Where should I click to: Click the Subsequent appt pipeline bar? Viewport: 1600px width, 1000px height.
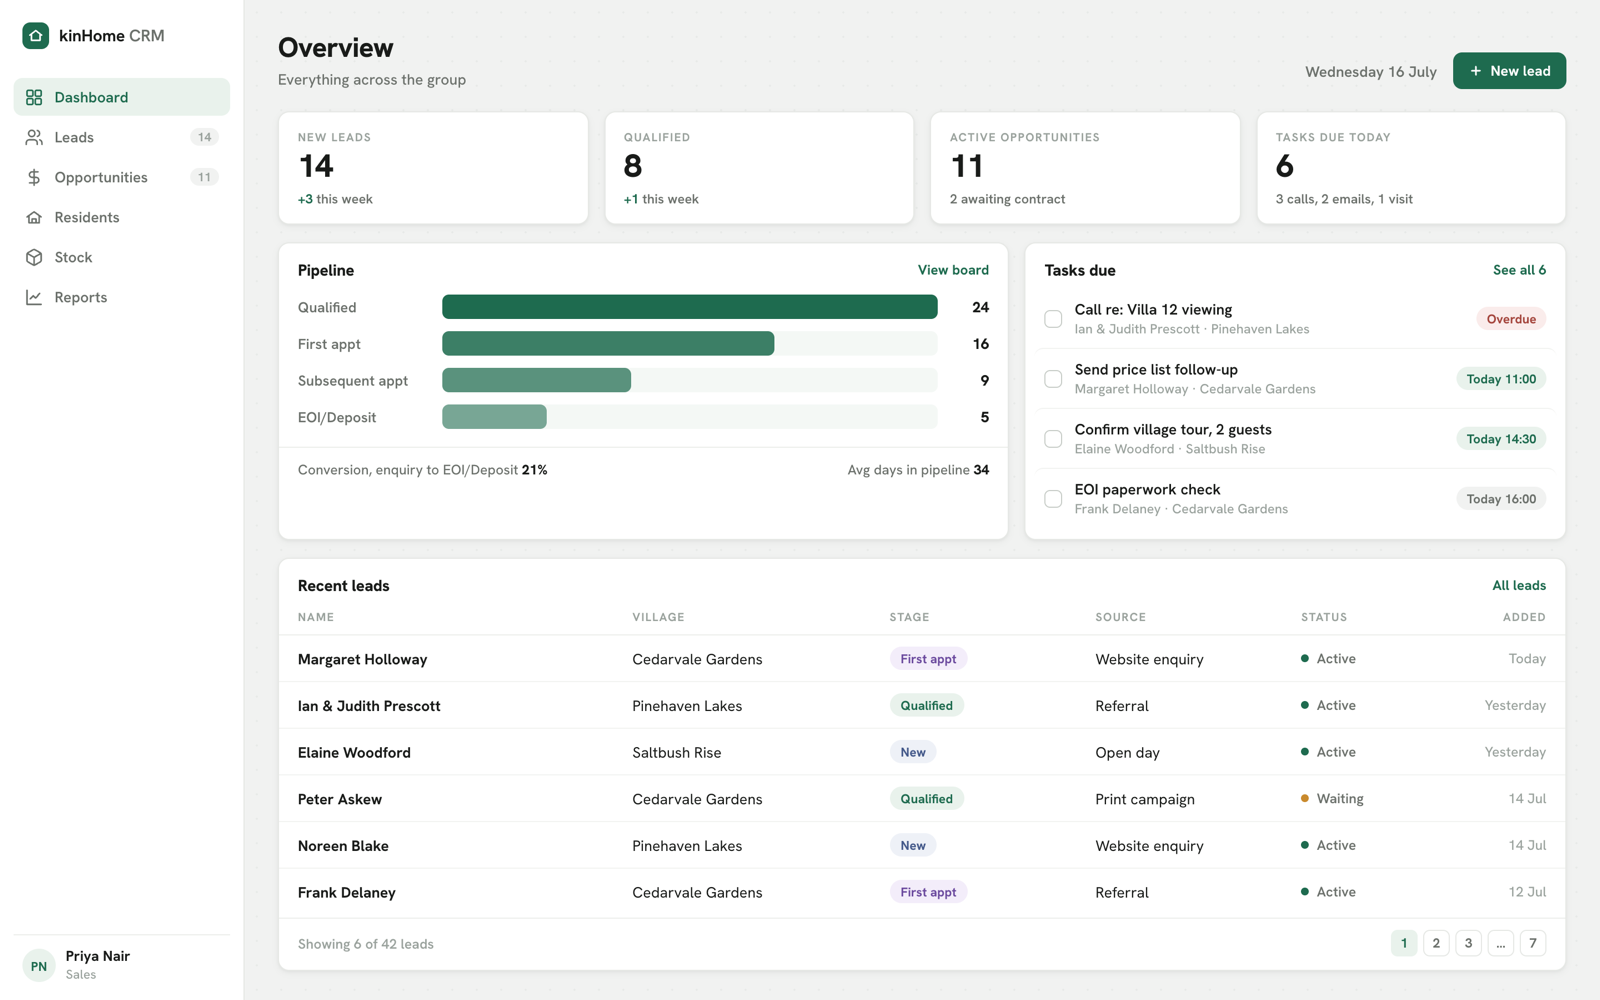(536, 380)
